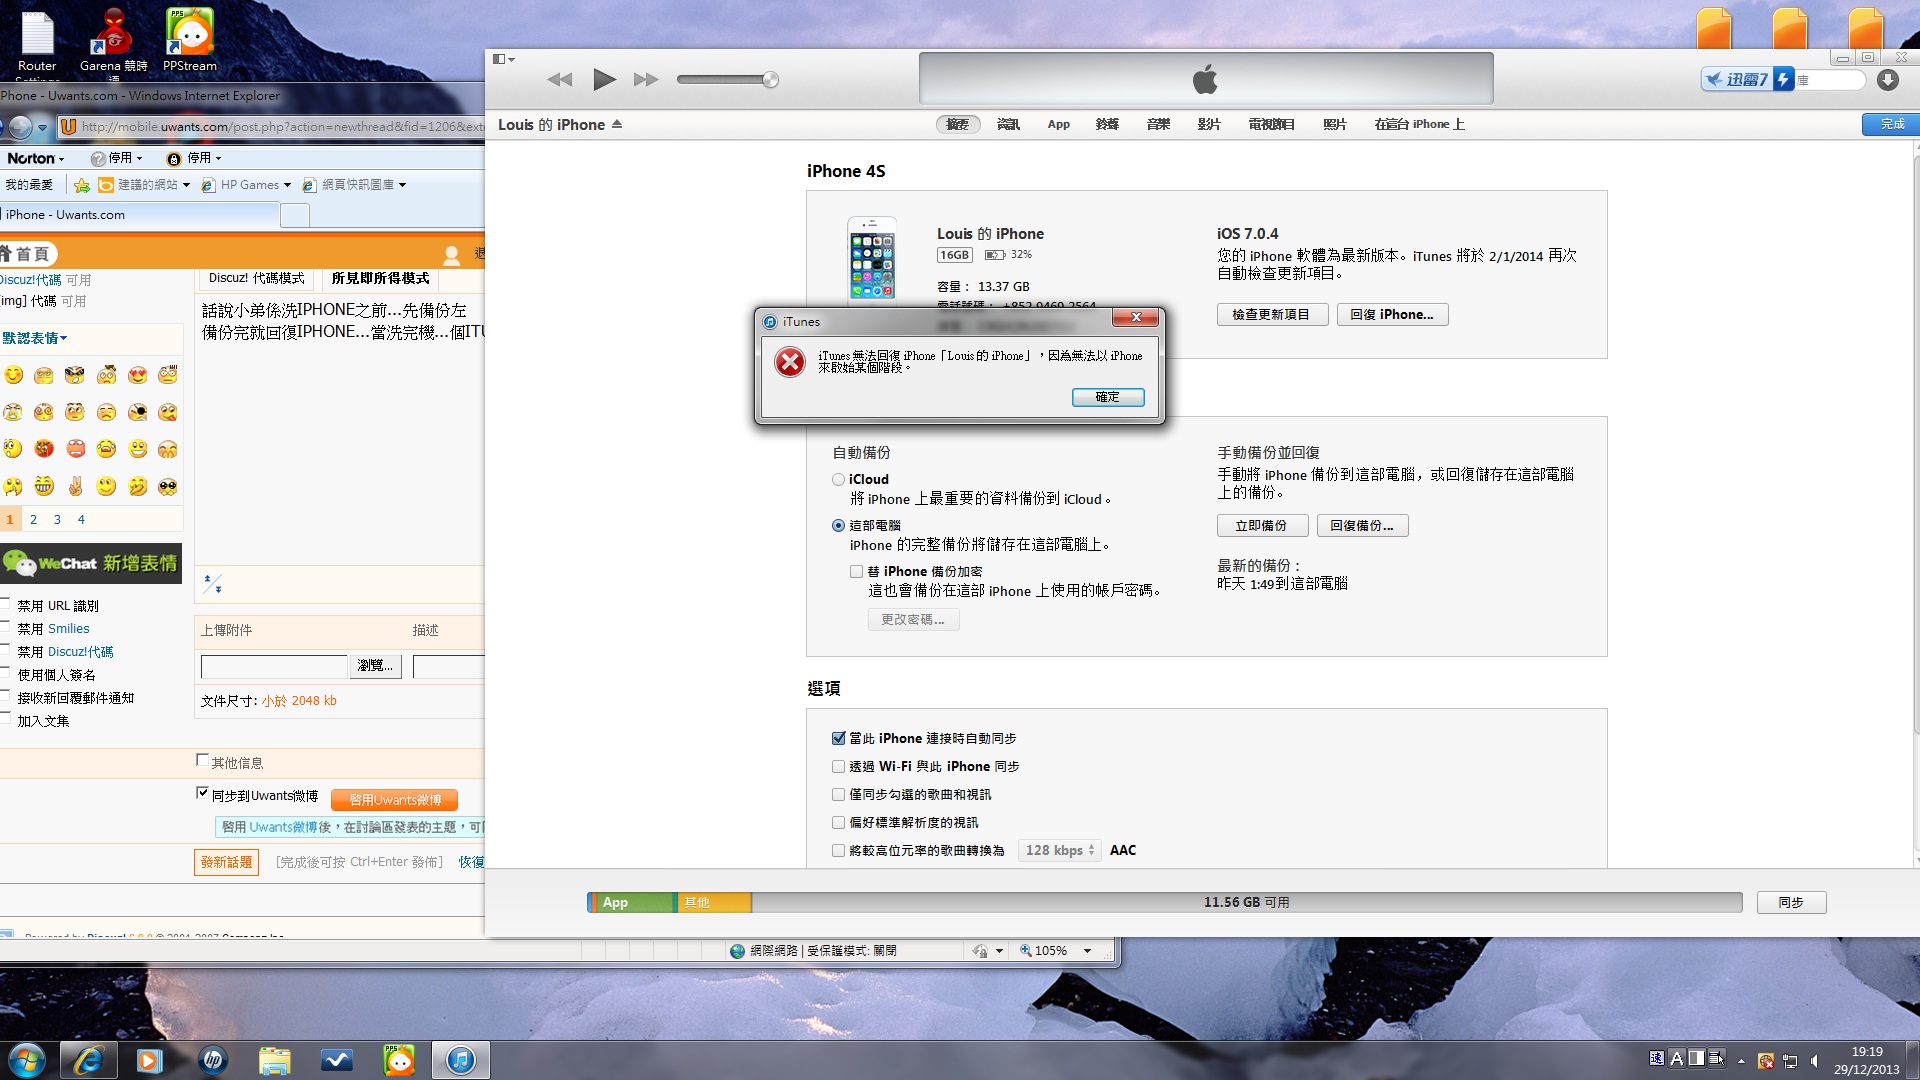This screenshot has height=1080, width=1920.
Task: Click the rewind previous track icon
Action: tap(560, 80)
